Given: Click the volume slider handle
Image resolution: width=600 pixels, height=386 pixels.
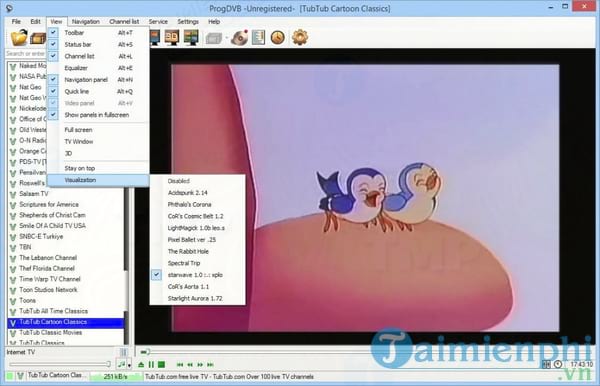Looking at the screenshot, I should click(108, 364).
